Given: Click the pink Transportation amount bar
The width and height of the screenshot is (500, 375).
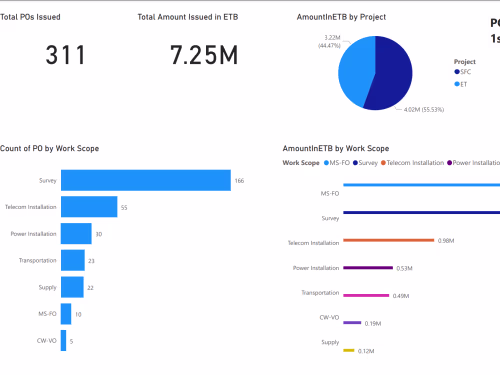Looking at the screenshot, I should (366, 295).
